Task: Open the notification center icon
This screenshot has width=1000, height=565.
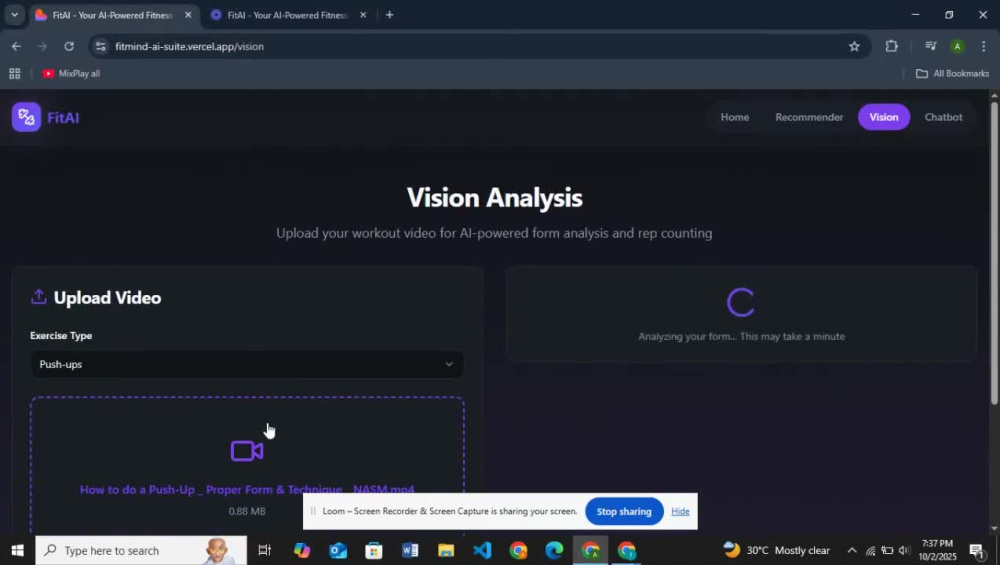Action: coord(976,550)
